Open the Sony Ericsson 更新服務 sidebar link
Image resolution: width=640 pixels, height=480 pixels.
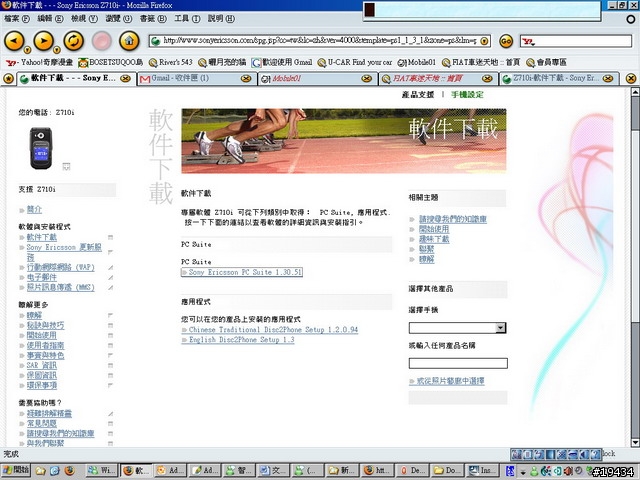pos(64,252)
